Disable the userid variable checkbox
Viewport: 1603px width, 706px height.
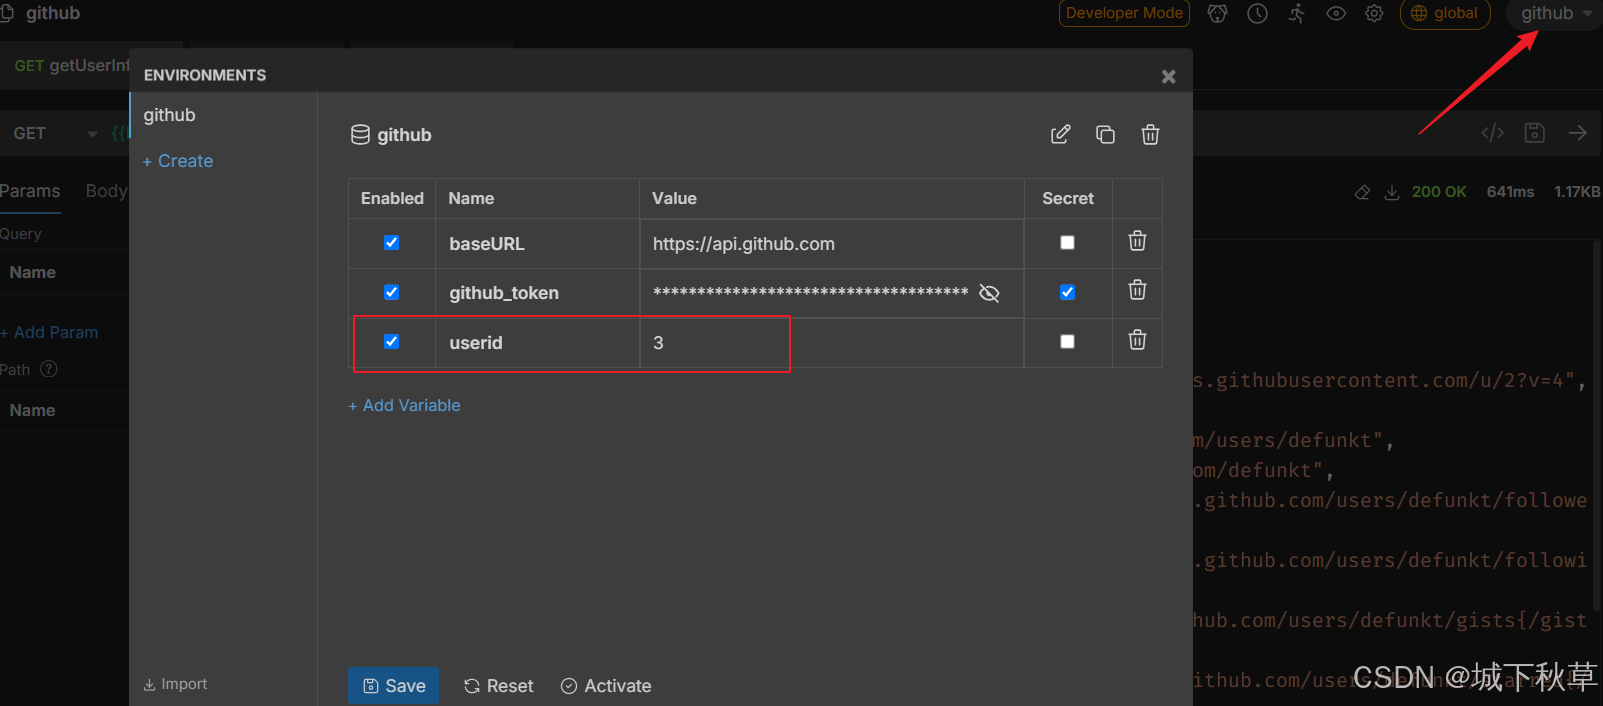[x=392, y=342]
